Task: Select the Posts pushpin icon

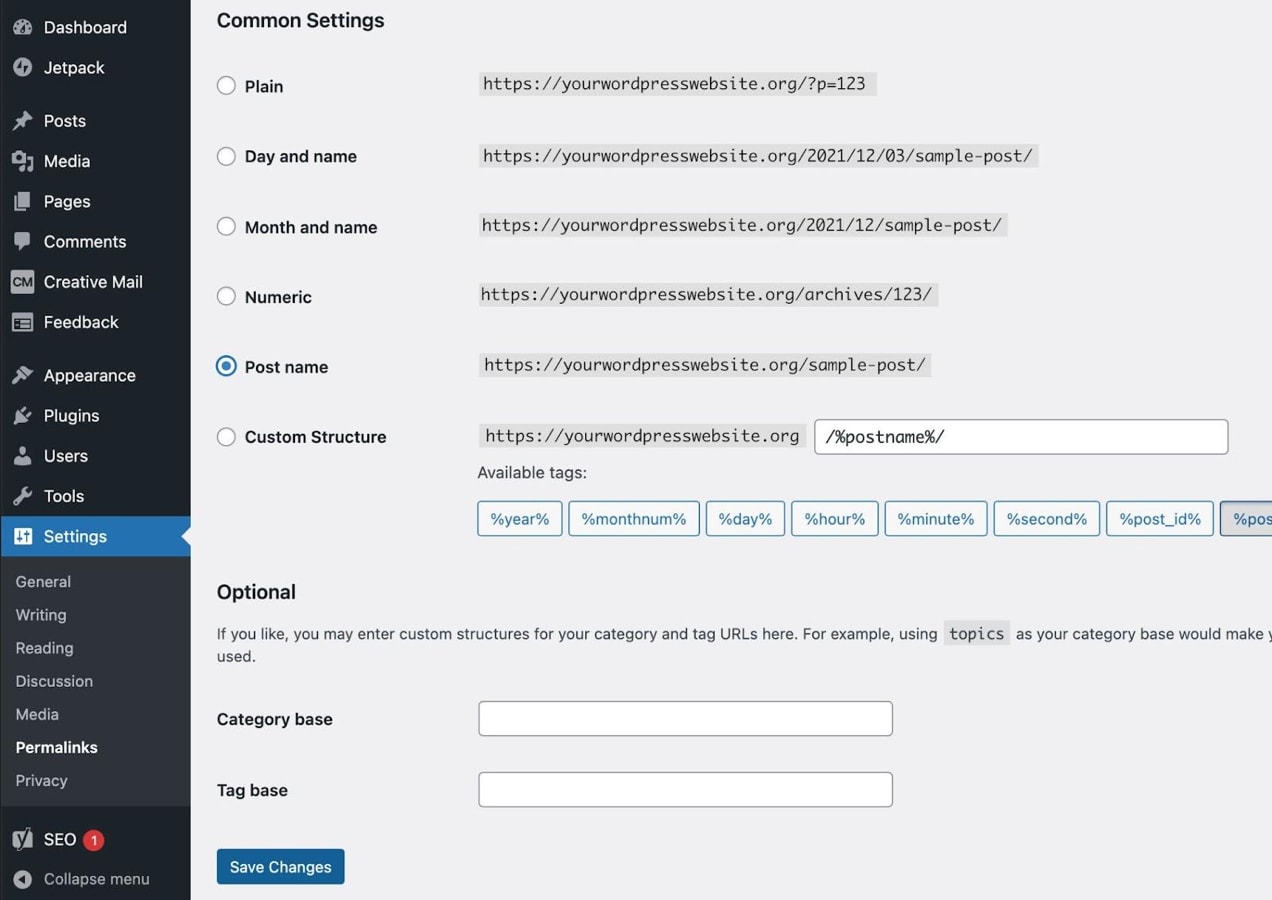Action: (x=22, y=120)
